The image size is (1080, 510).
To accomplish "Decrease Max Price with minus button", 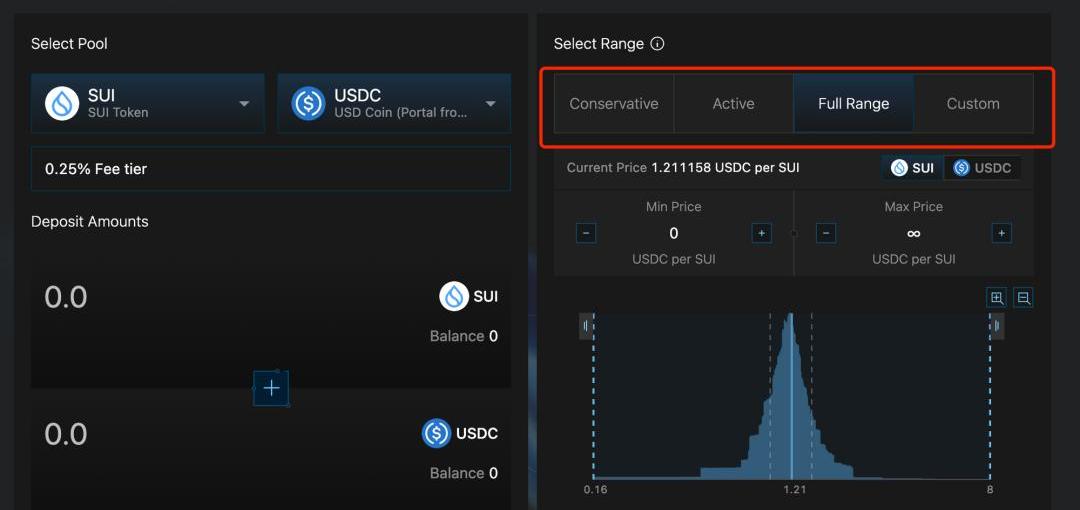I will pos(826,233).
